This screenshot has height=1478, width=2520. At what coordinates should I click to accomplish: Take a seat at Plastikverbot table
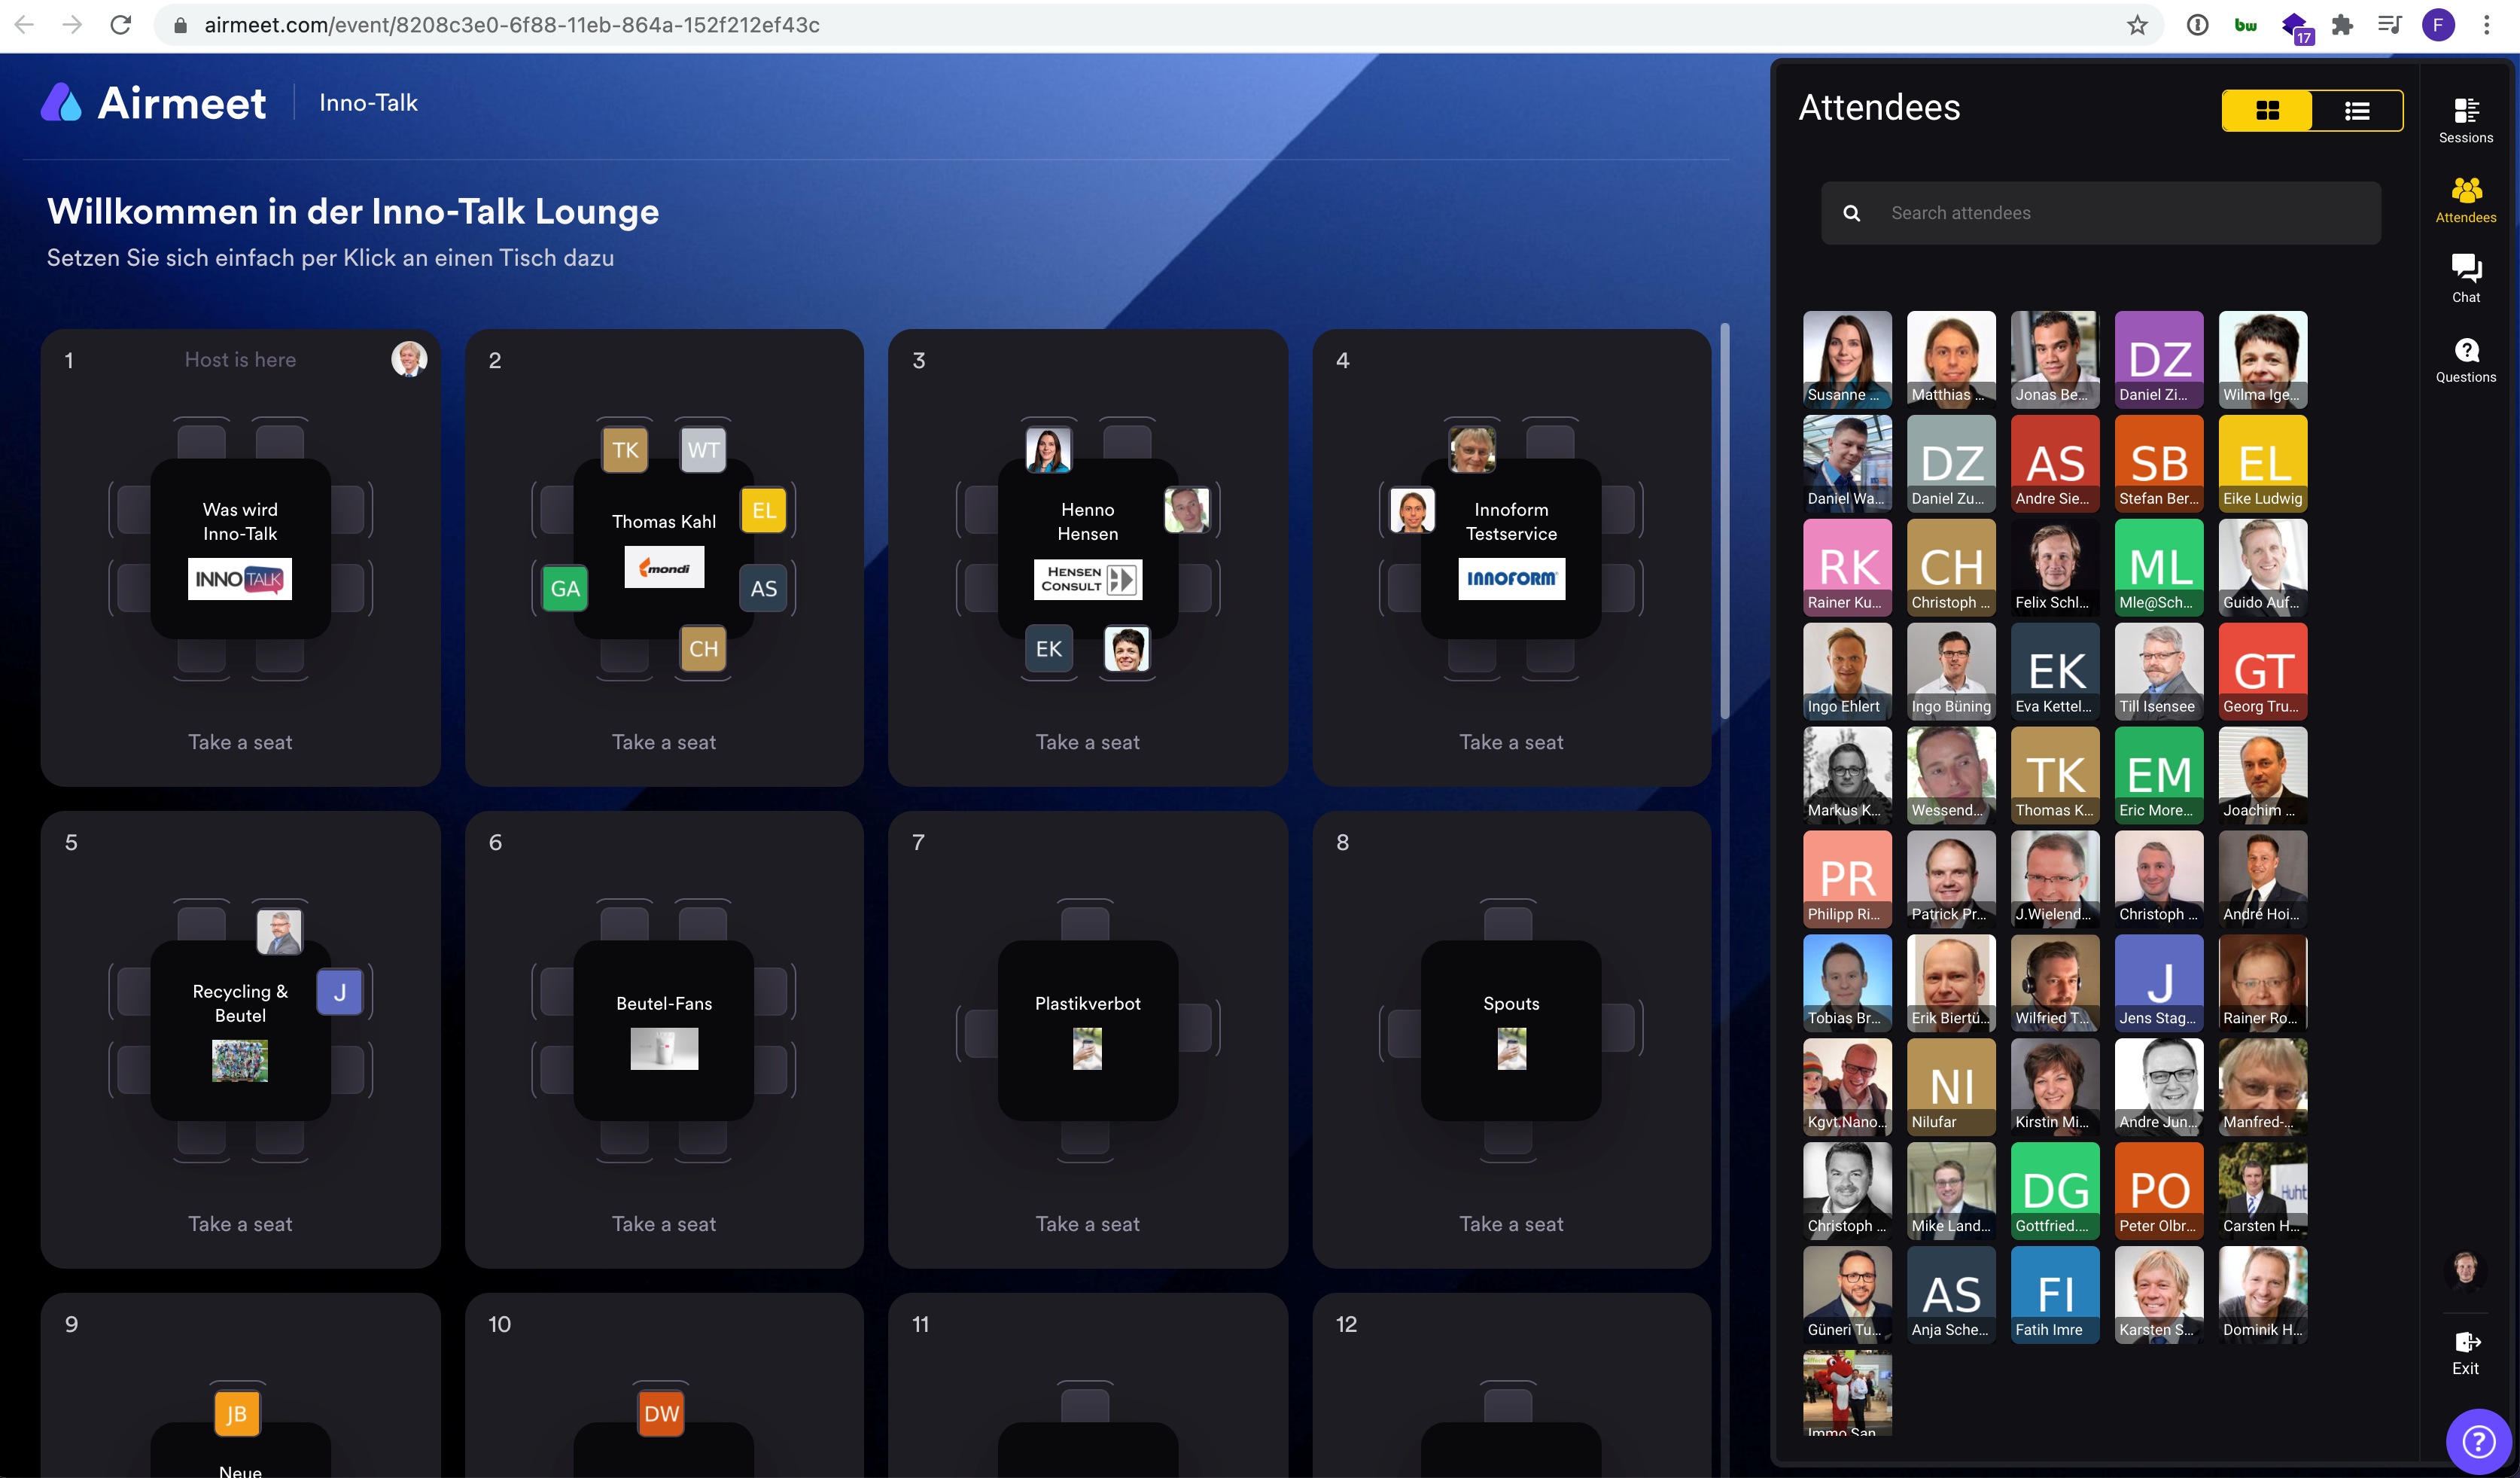click(x=1087, y=1224)
